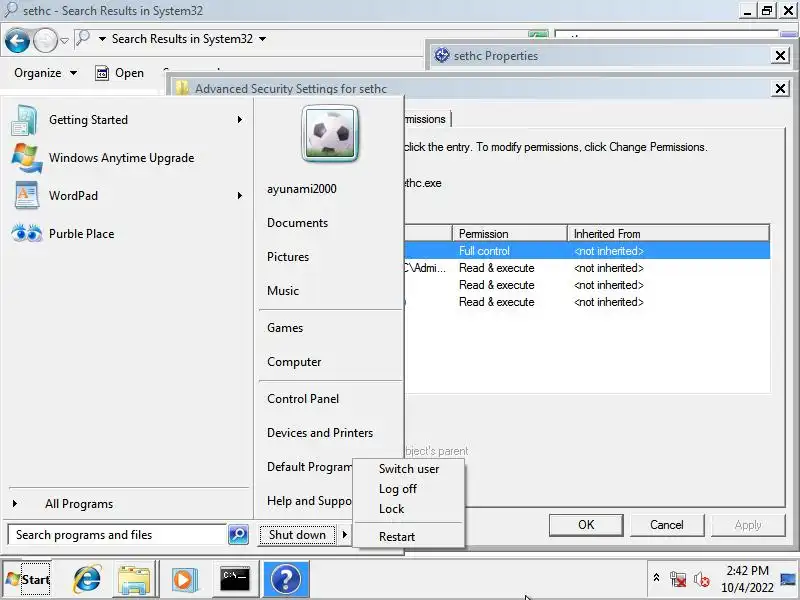
Task: Open Music from the Start menu
Action: (283, 291)
